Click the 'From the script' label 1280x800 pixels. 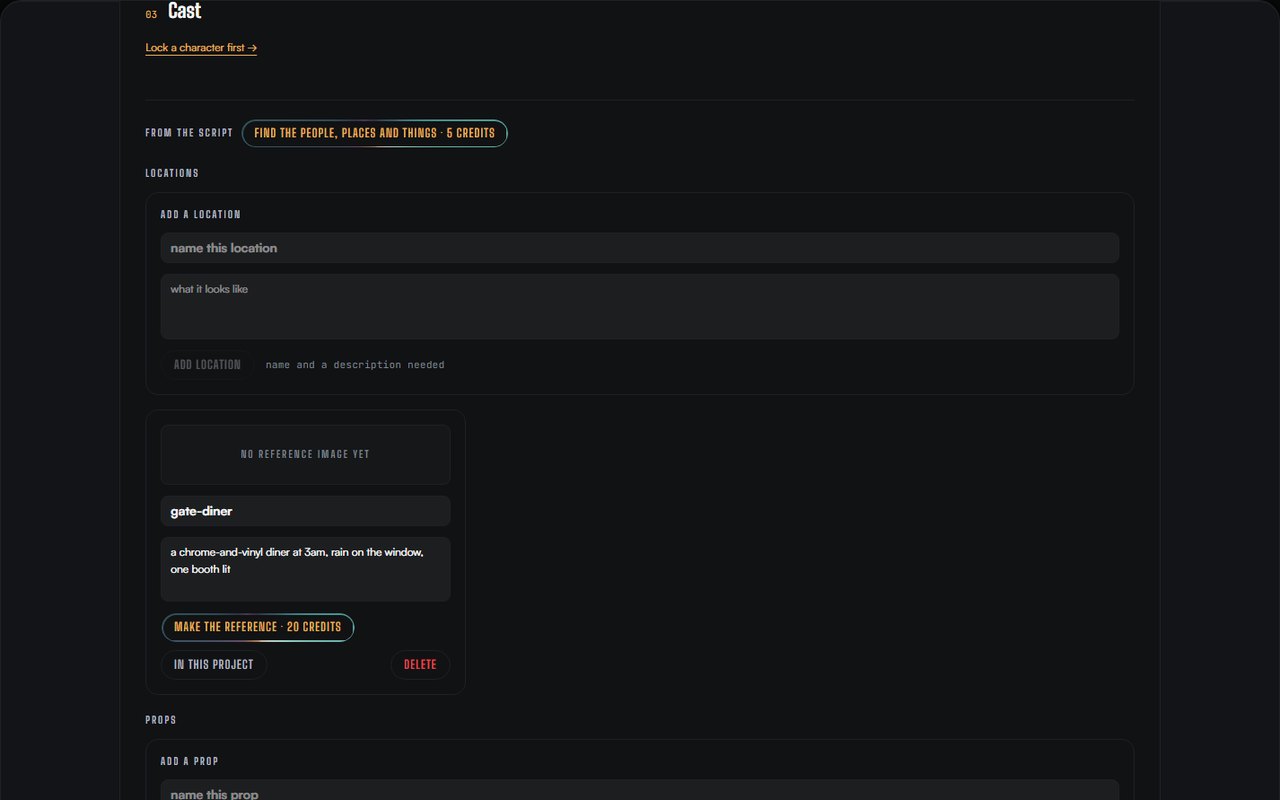[x=189, y=133]
